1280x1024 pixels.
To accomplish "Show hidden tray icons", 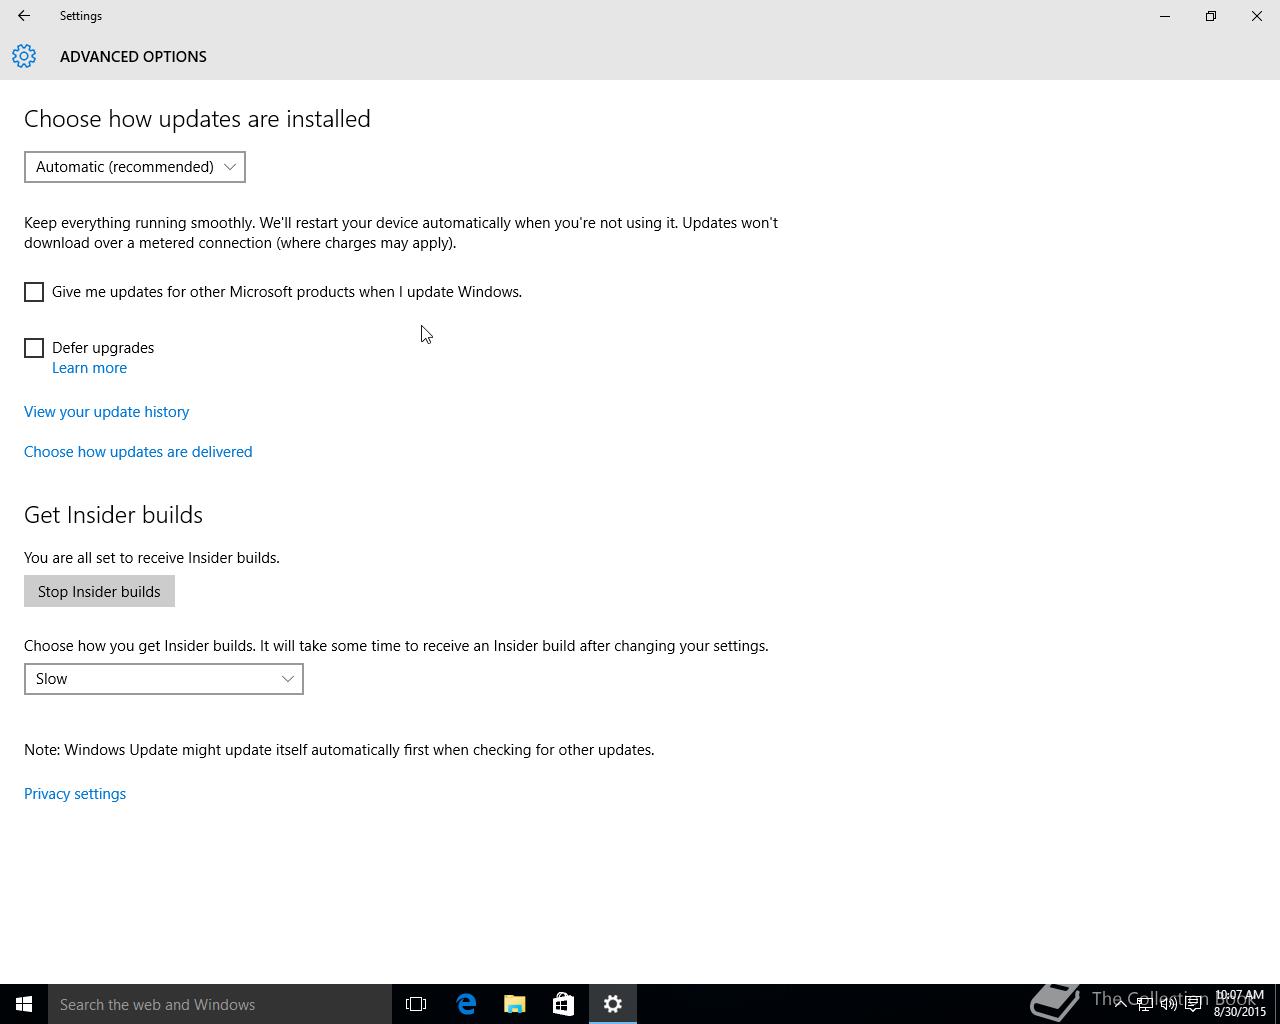I will pyautogui.click(x=1121, y=1004).
